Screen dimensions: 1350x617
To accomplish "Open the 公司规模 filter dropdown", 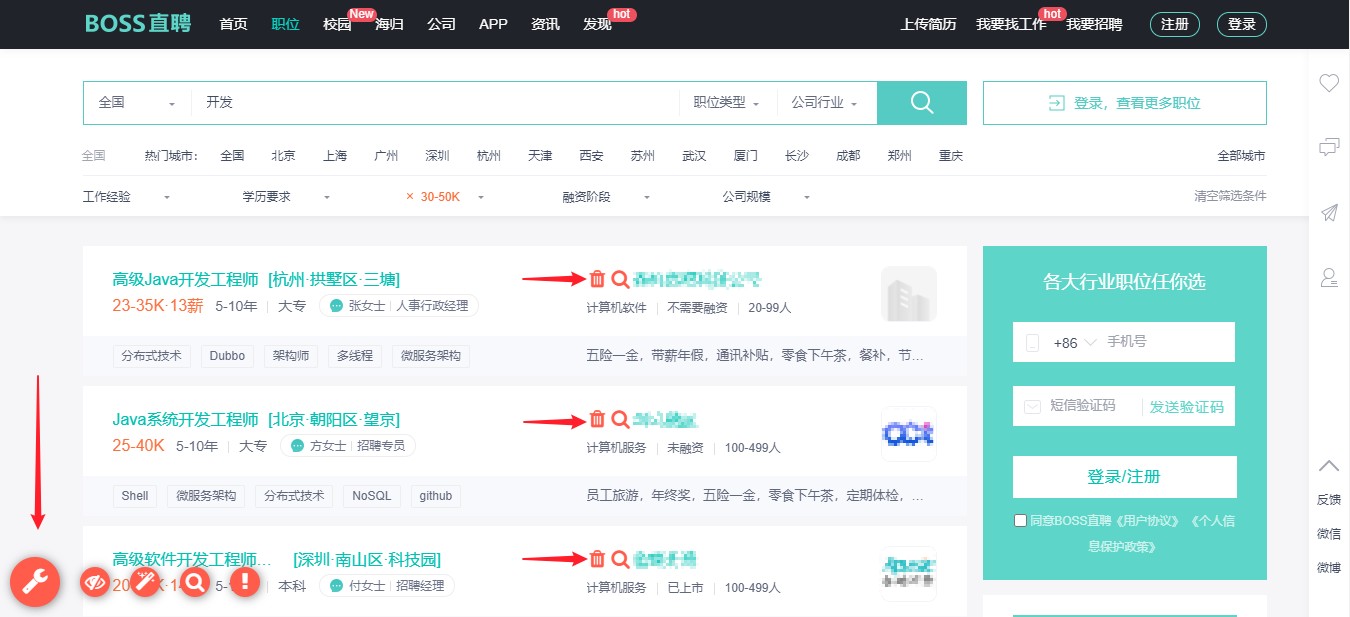I will pos(766,197).
